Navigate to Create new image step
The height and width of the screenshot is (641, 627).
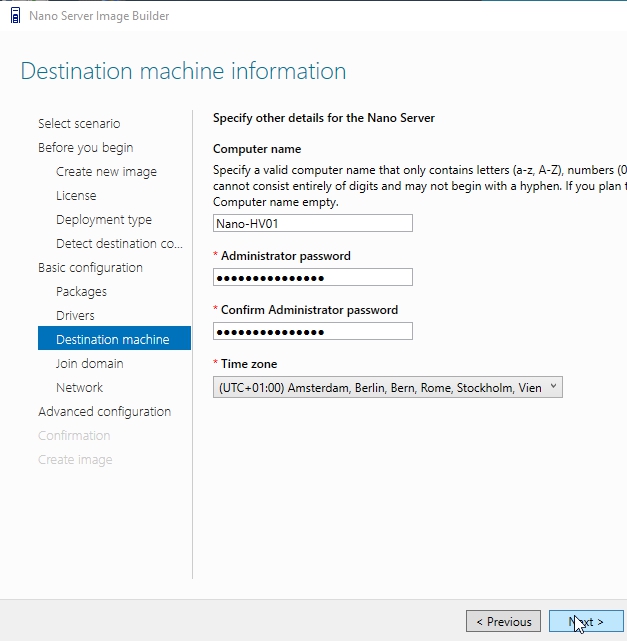[x=106, y=172]
